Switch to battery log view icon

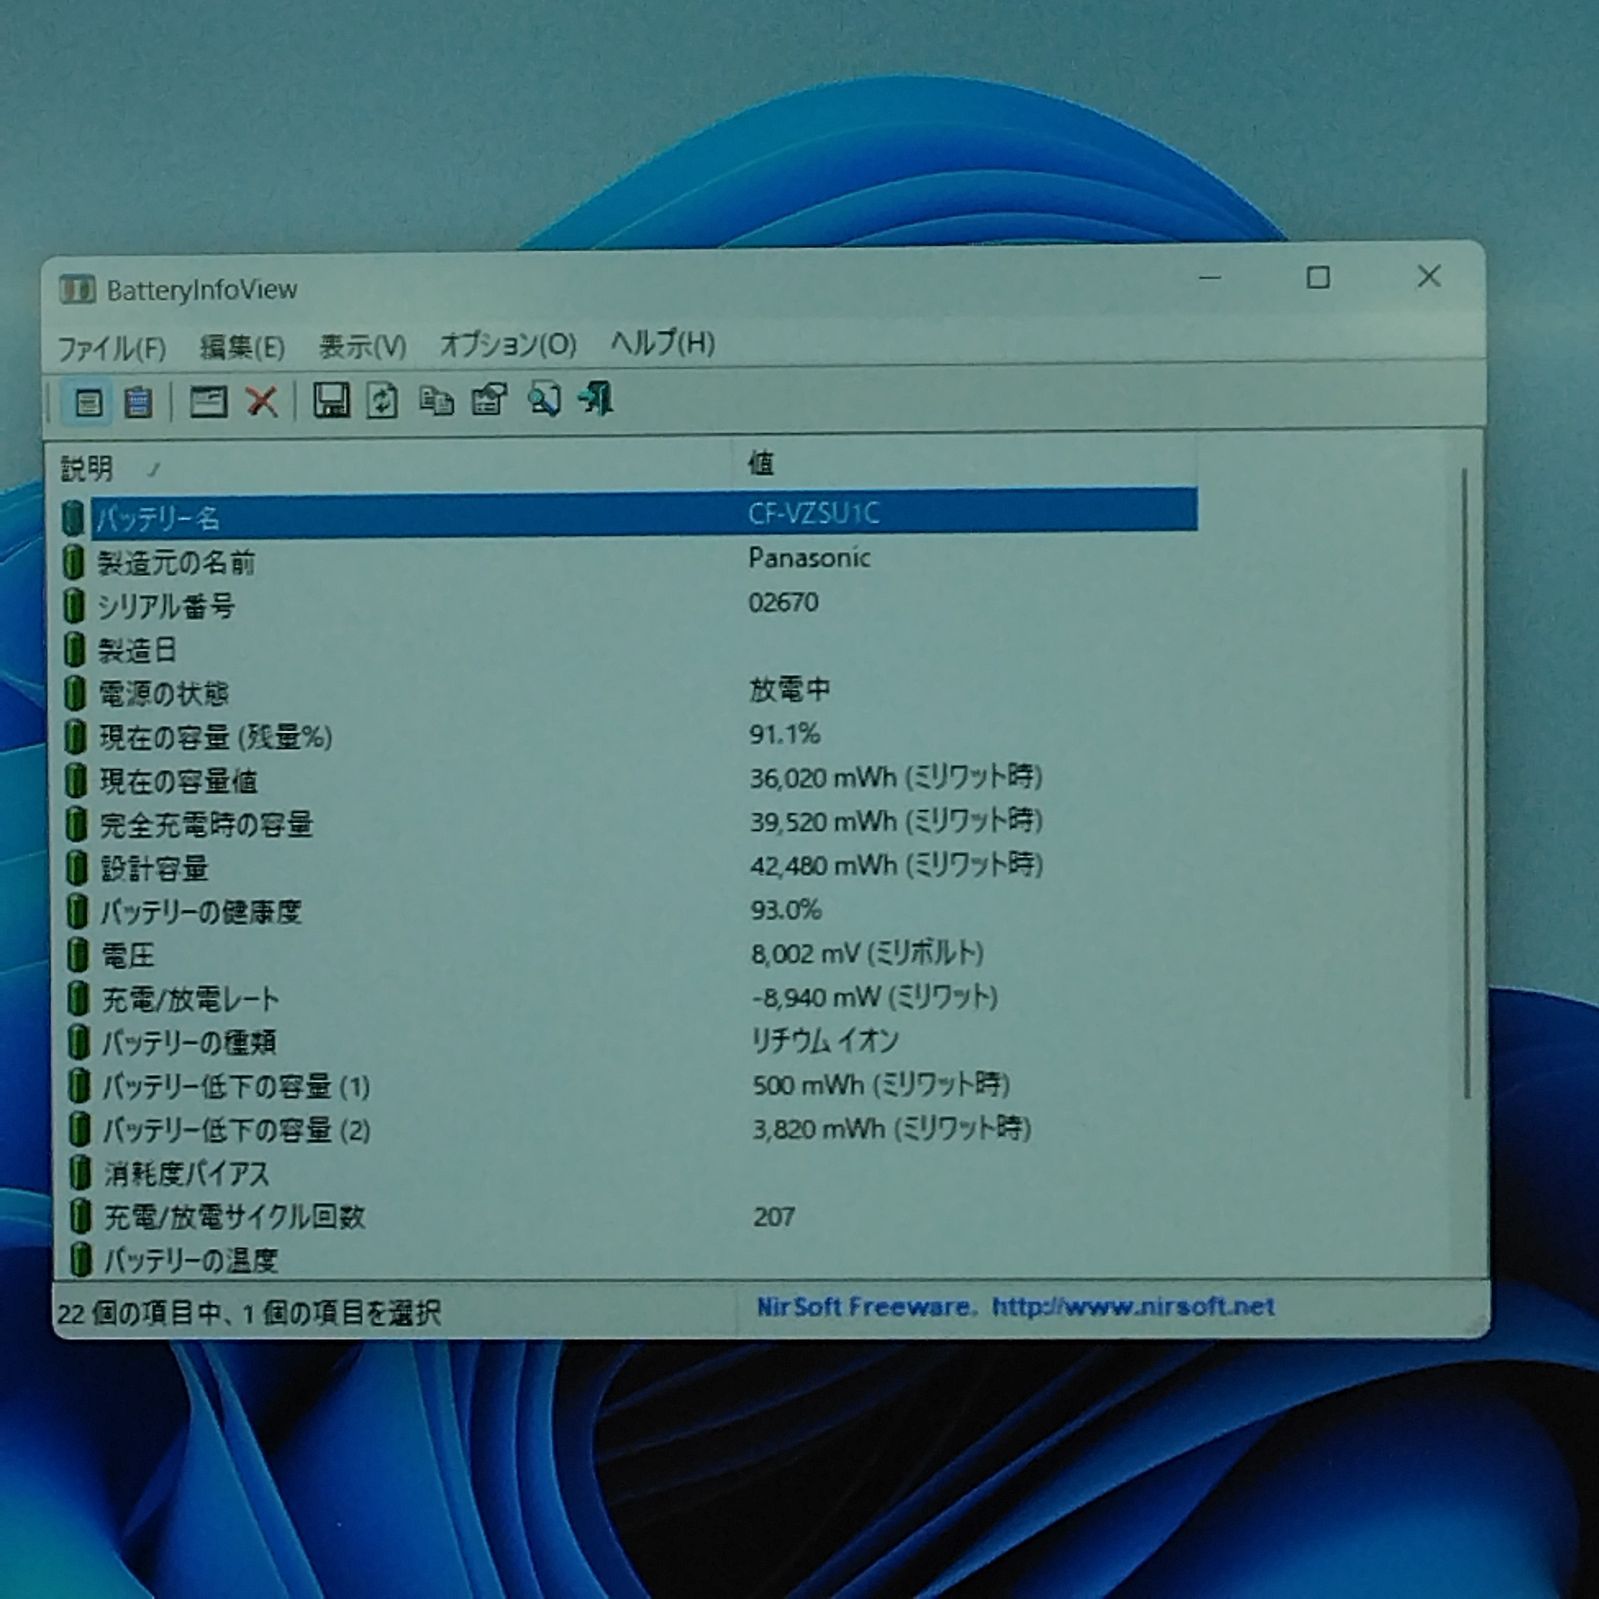[138, 402]
